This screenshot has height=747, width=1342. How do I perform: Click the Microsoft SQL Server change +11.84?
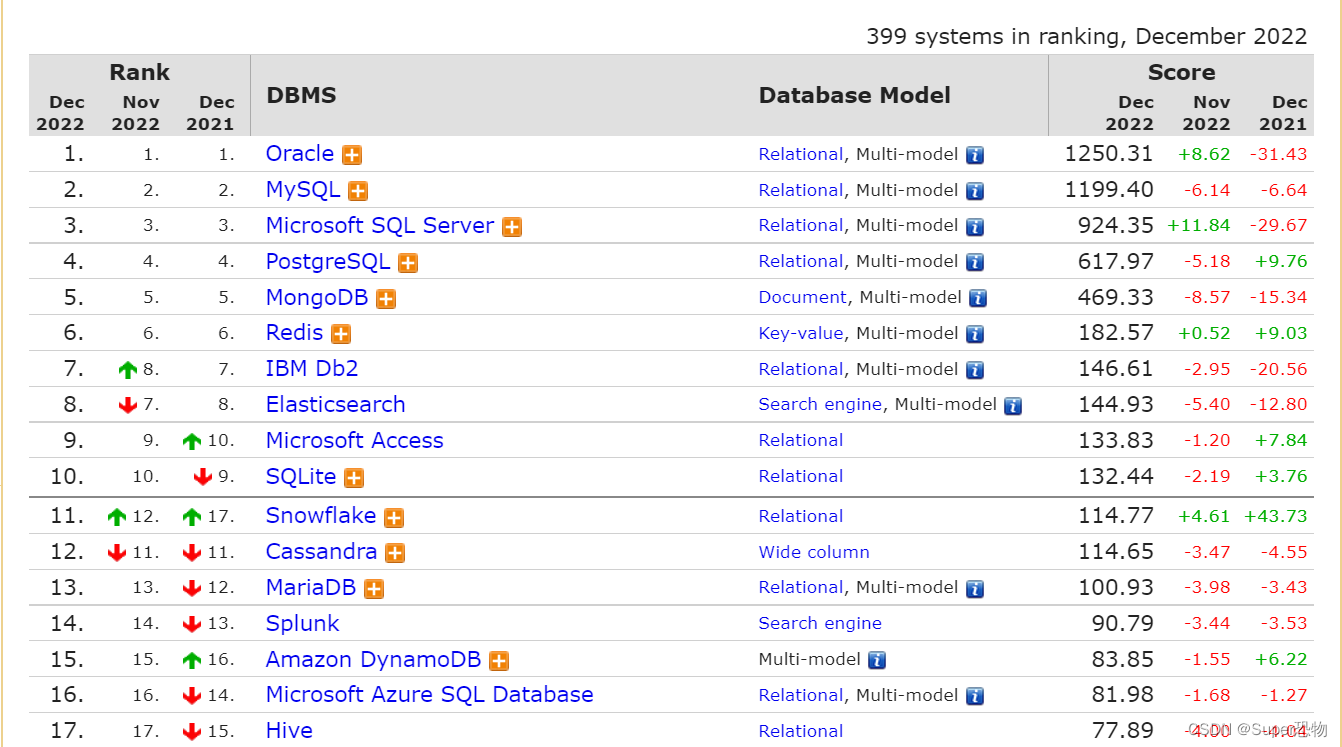1199,226
